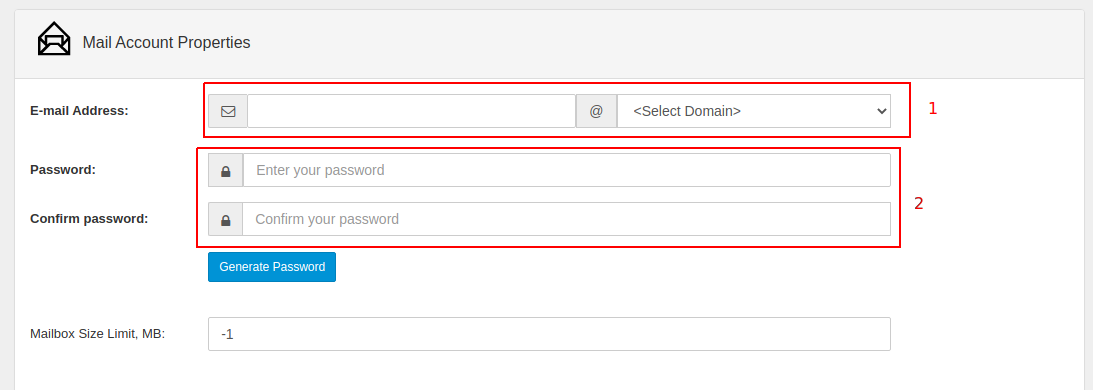
Task: Click the red annotation number 1
Action: click(933, 109)
